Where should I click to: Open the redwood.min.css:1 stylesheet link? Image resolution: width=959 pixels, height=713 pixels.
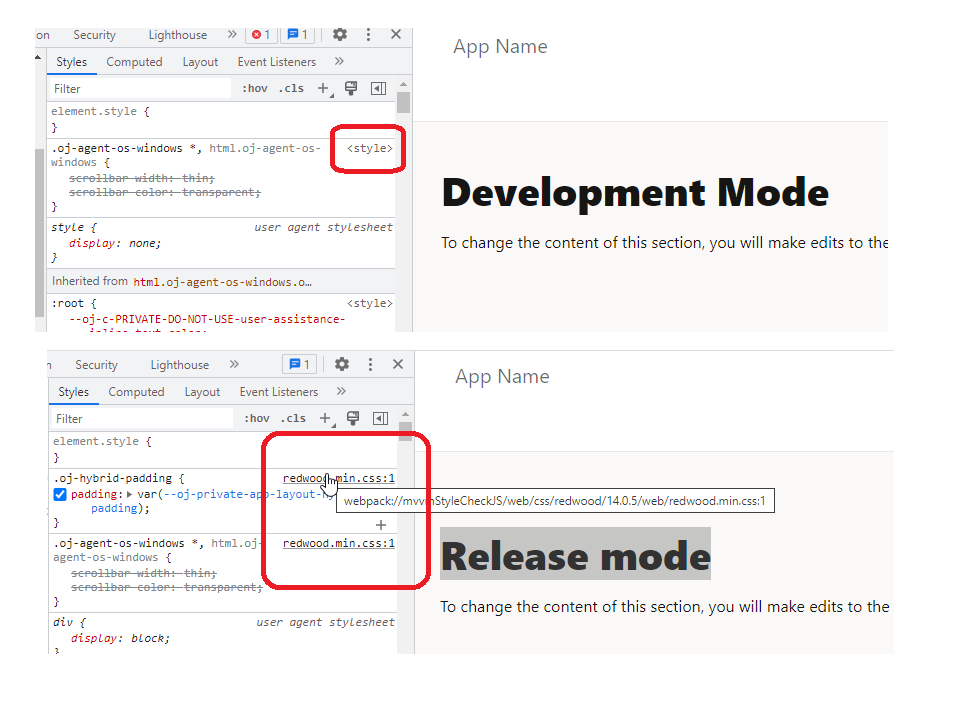(x=337, y=477)
